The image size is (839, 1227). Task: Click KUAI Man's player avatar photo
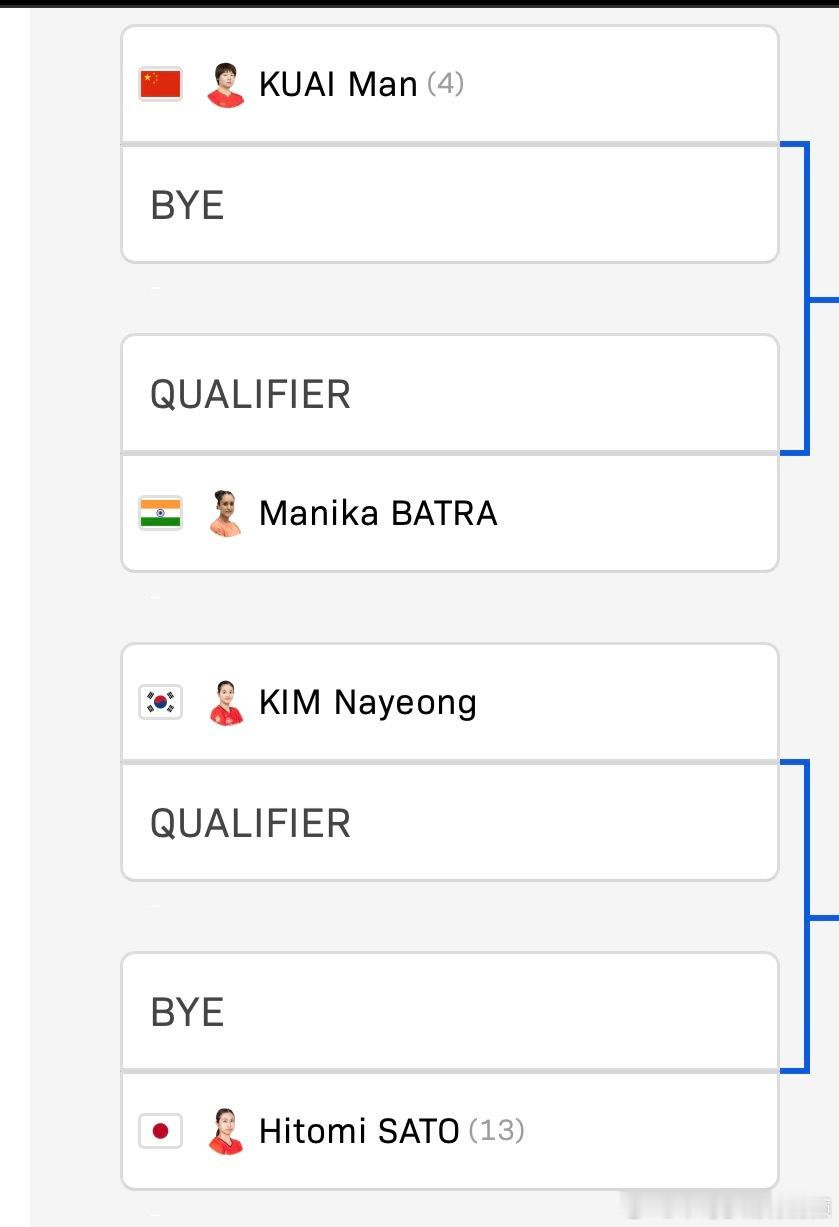point(226,85)
